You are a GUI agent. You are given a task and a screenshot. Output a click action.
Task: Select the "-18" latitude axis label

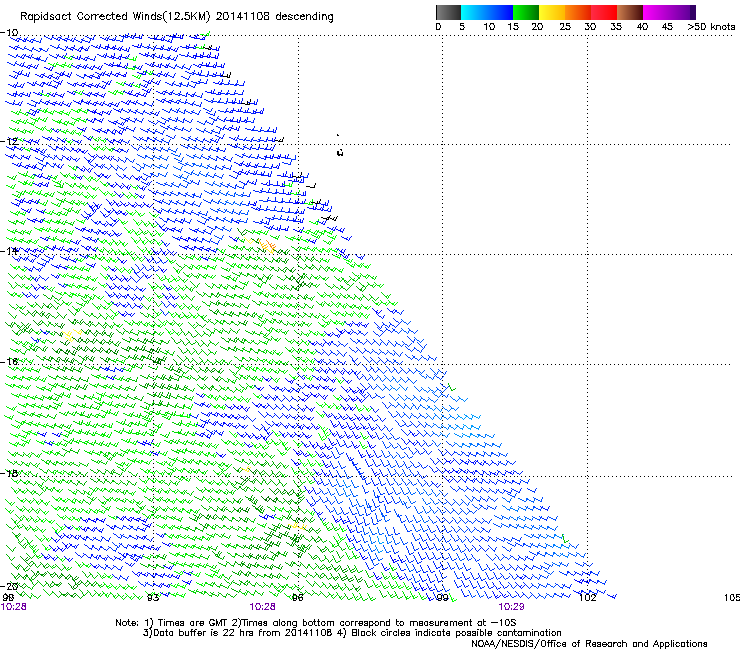[x=9, y=473]
